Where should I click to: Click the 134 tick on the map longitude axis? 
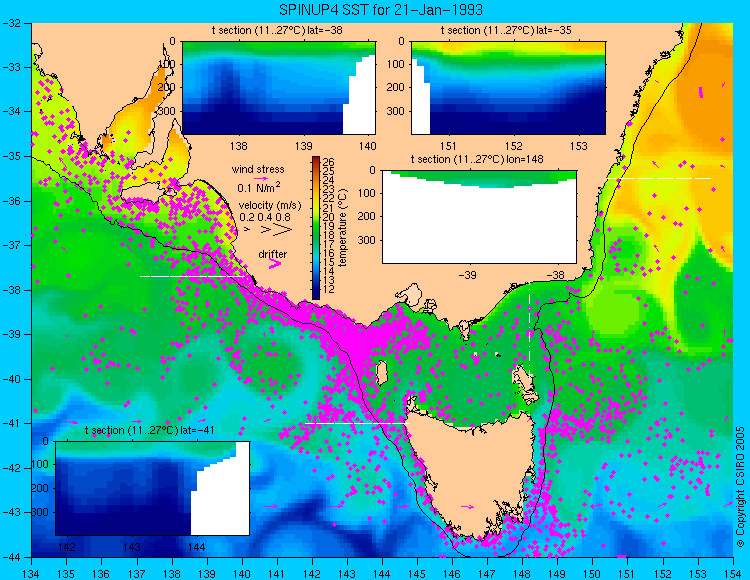coord(32,573)
